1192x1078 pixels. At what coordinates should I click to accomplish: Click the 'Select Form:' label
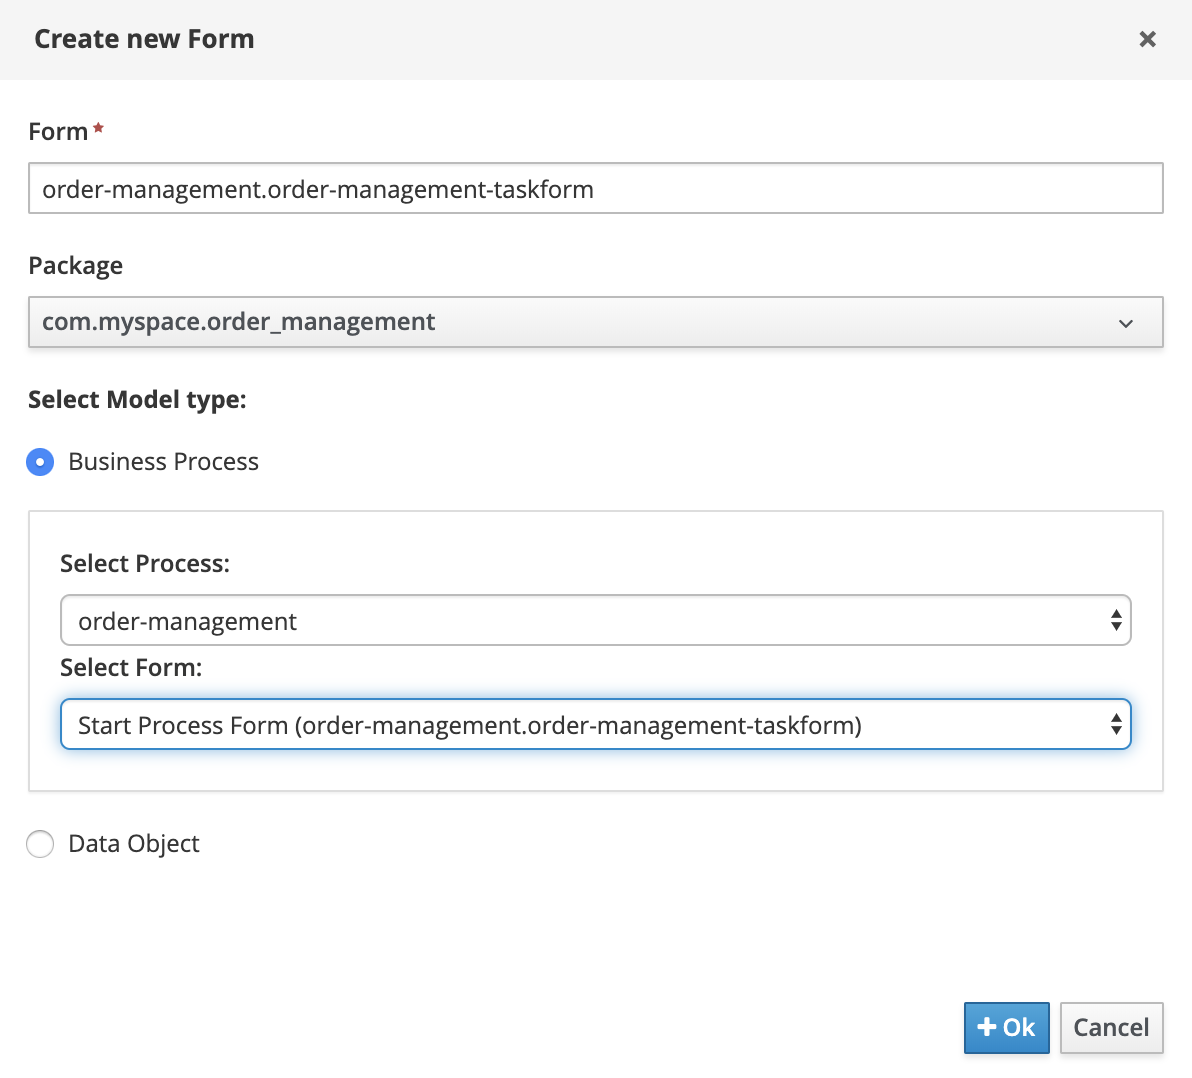[x=132, y=667]
